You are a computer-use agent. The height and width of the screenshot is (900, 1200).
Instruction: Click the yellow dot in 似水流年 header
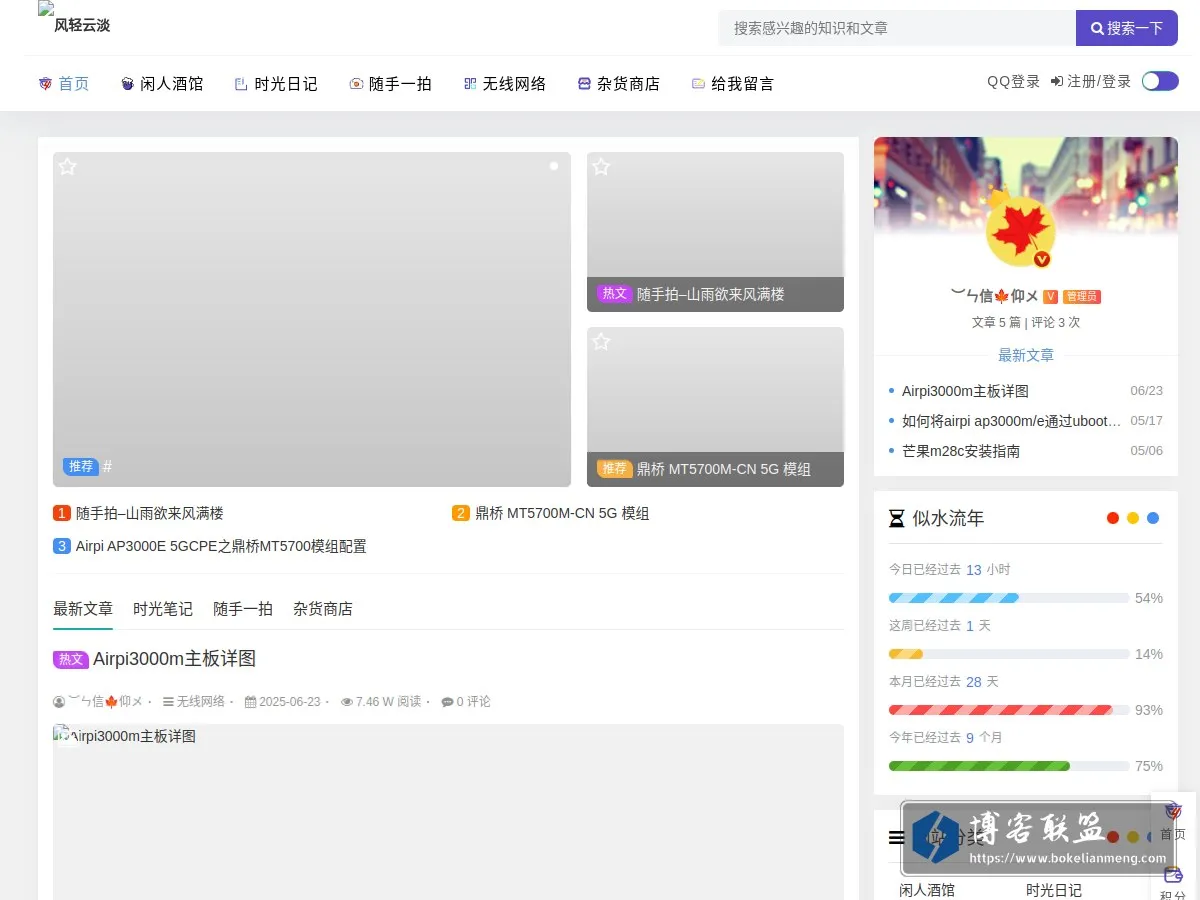point(1133,518)
